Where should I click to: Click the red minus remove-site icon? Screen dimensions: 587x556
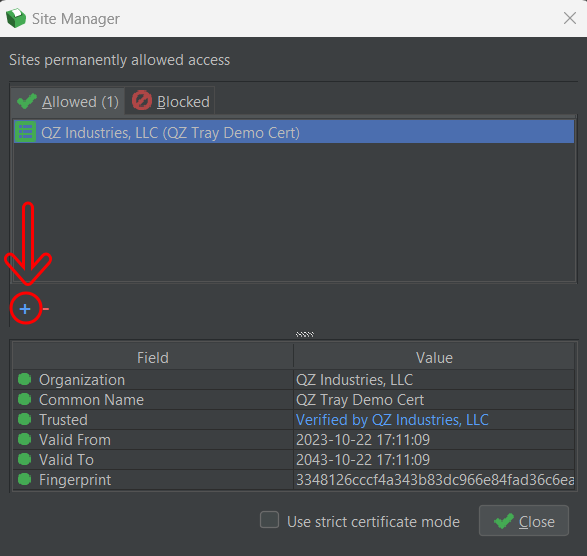click(x=46, y=309)
